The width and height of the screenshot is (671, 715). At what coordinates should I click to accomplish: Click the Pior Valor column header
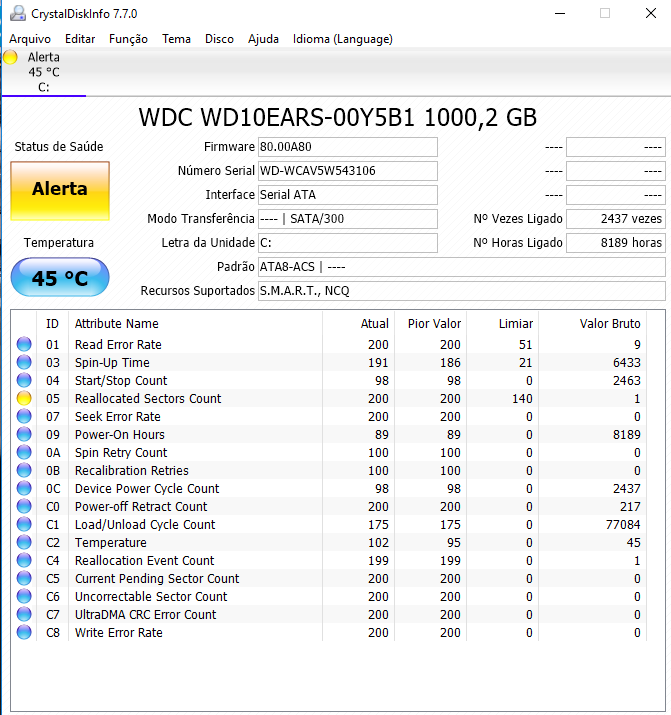pos(431,324)
